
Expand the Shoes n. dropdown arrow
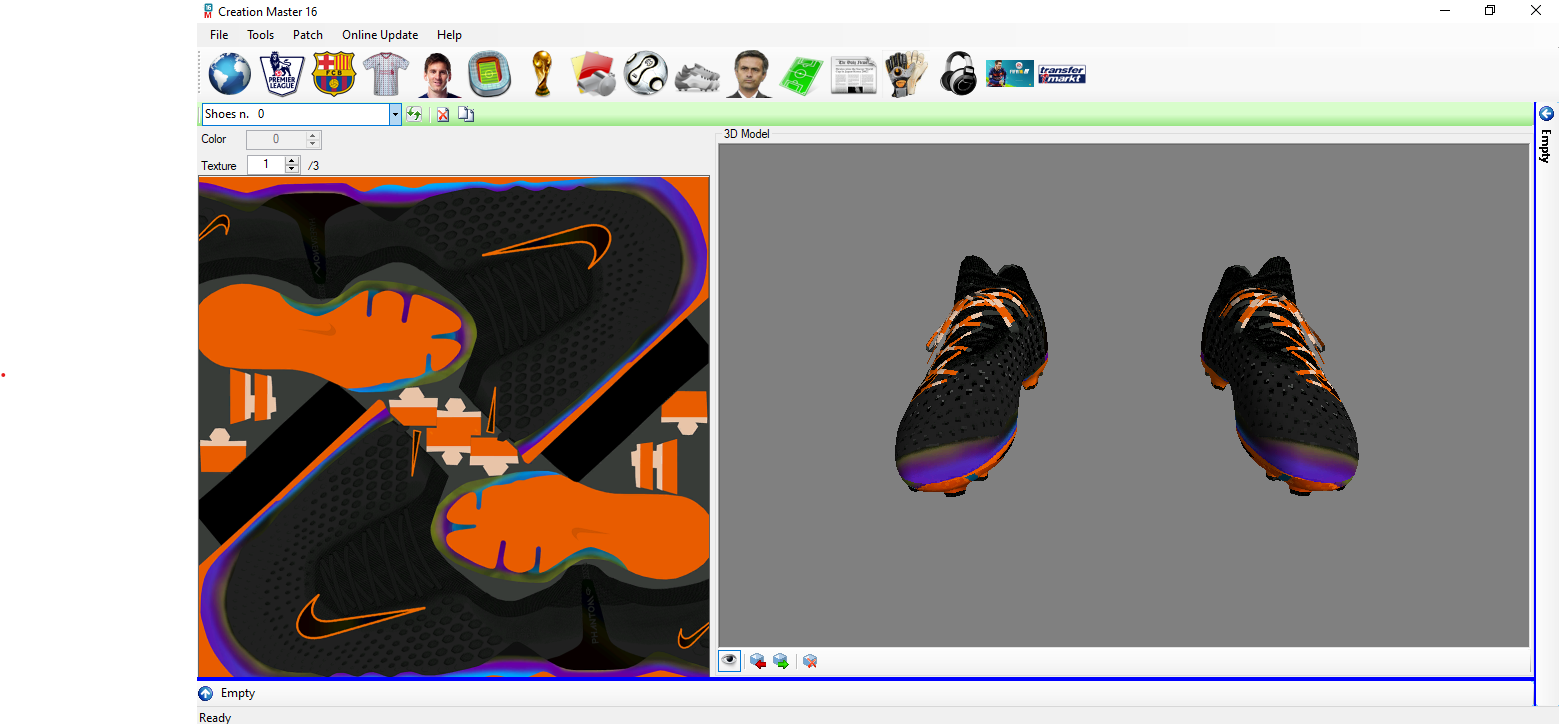[395, 114]
